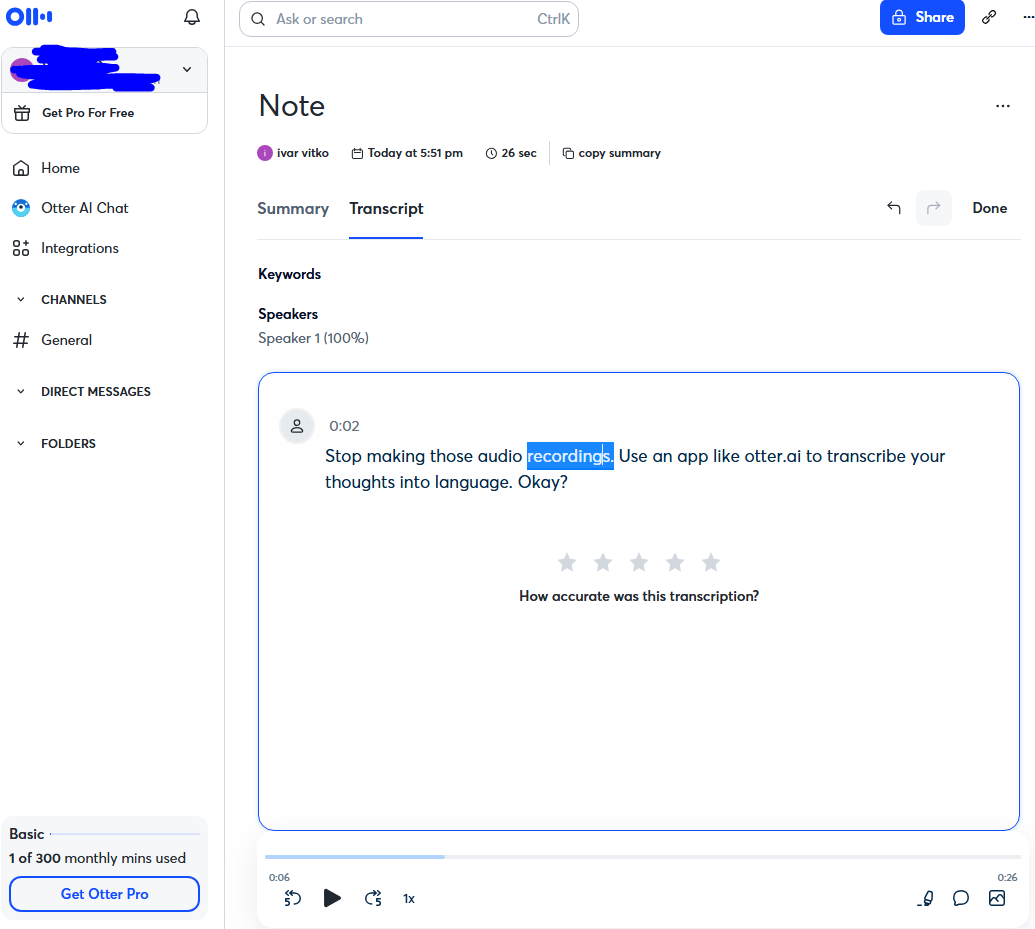
Task: Click the blue Share button
Action: pos(921,17)
